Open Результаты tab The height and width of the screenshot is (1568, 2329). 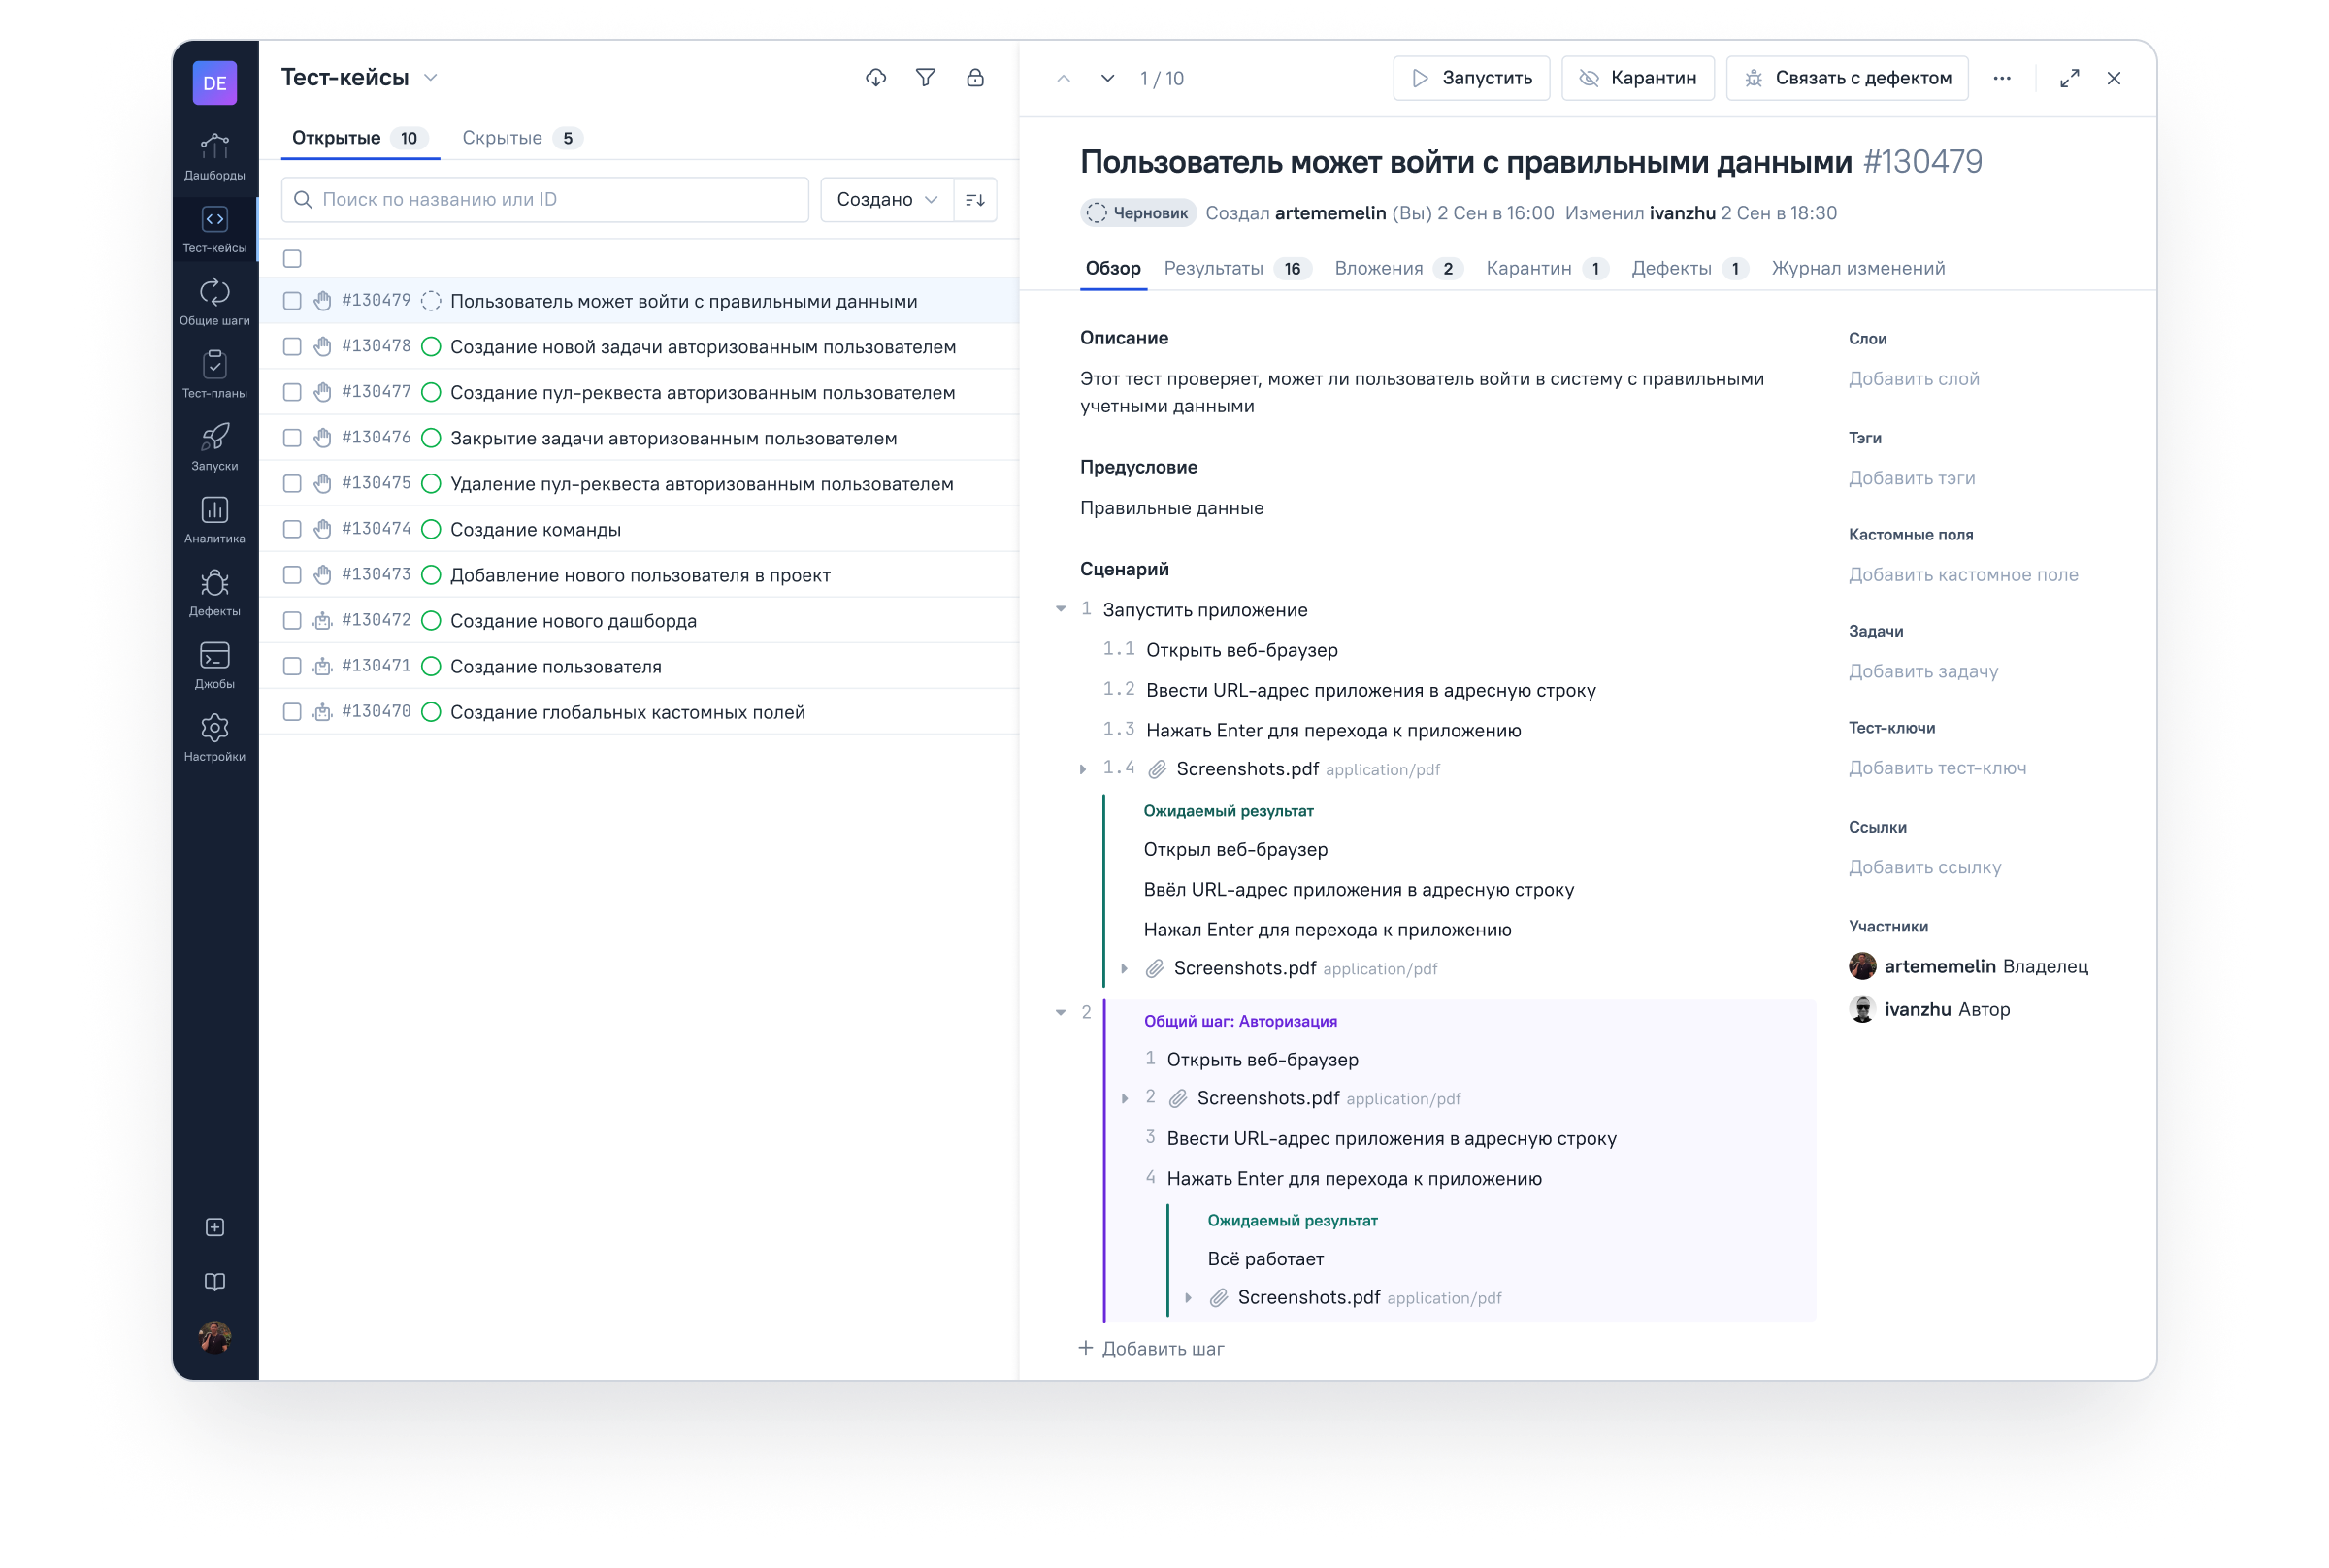1237,268
